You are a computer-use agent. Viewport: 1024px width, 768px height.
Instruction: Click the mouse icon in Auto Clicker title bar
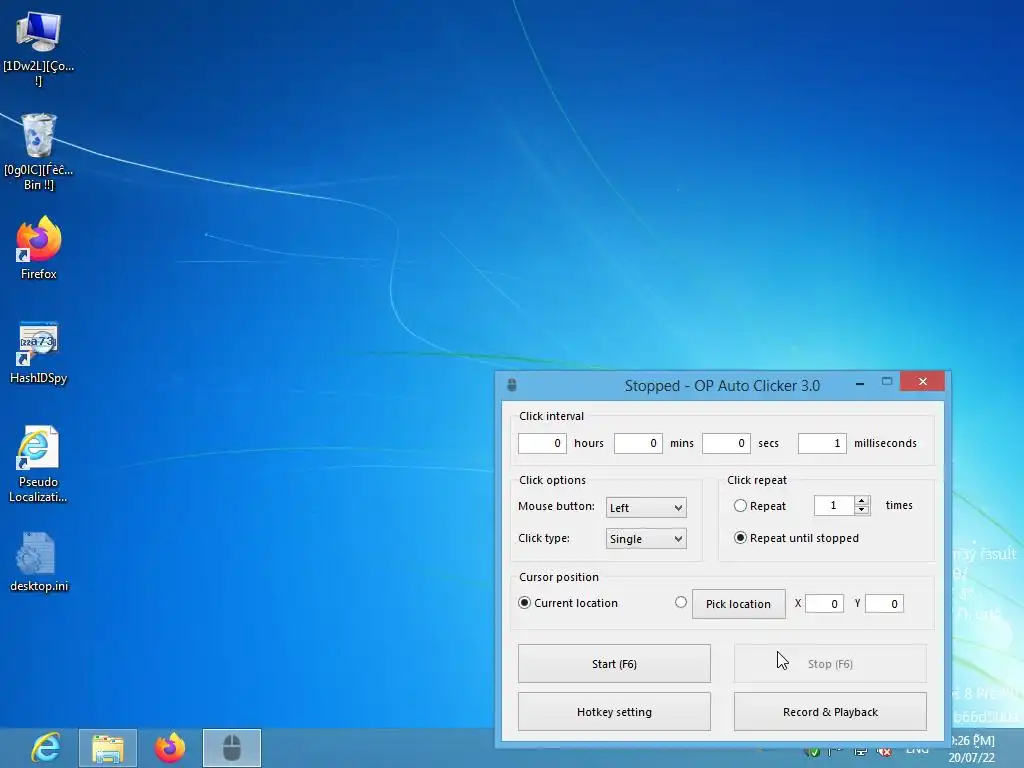(512, 385)
